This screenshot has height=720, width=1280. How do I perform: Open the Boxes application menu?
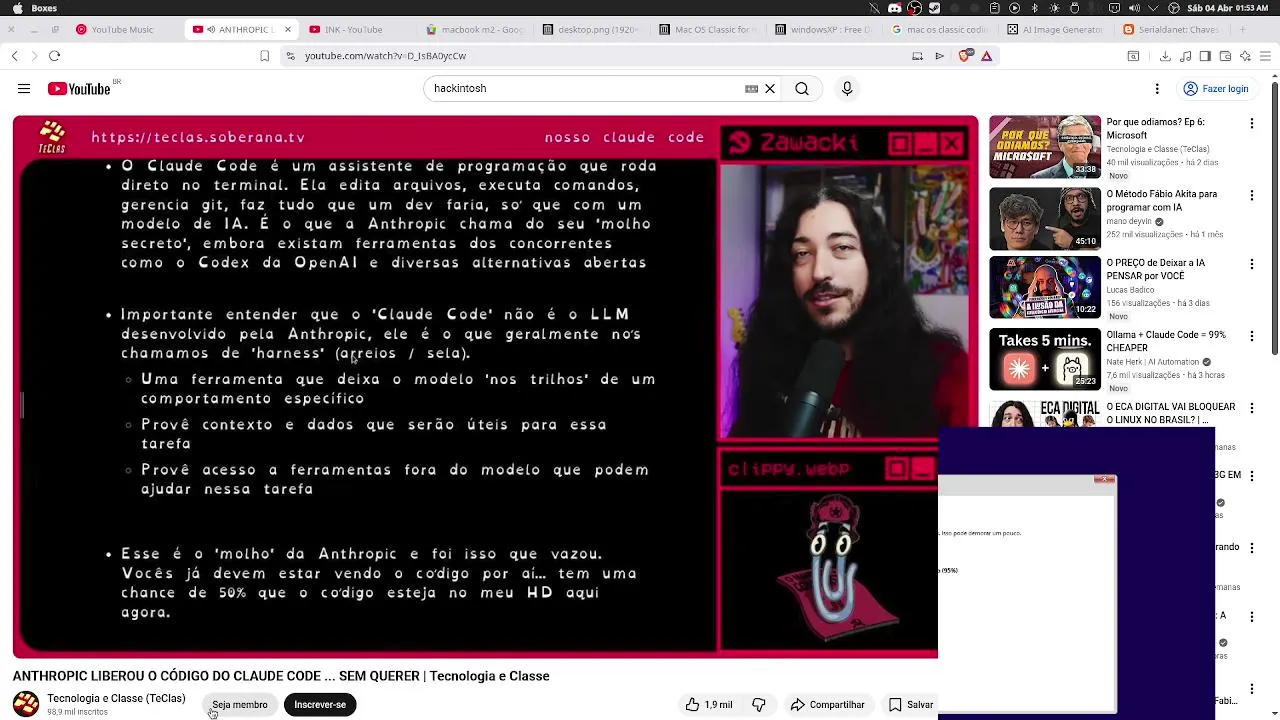[44, 8]
